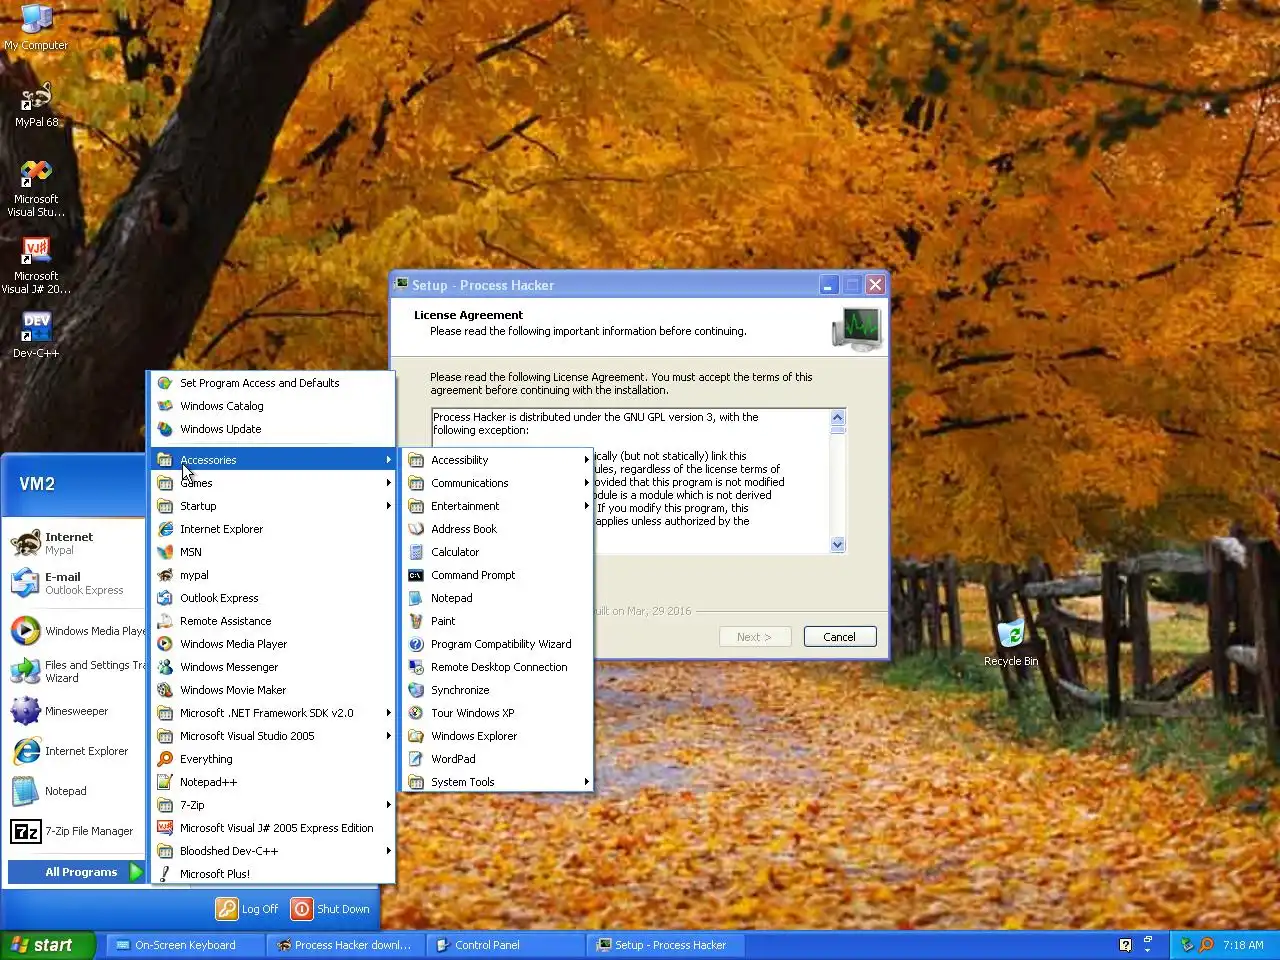Click the WordPad icon in Accessories

[416, 759]
